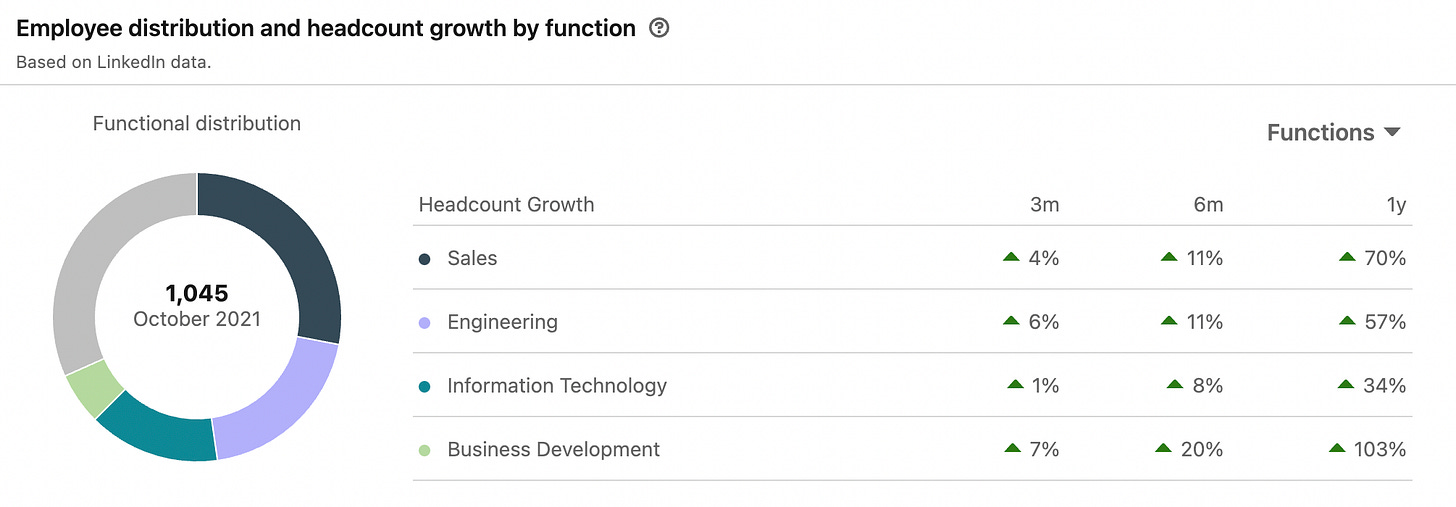
Task: Click the Information Technology teal dot
Action: [425, 386]
